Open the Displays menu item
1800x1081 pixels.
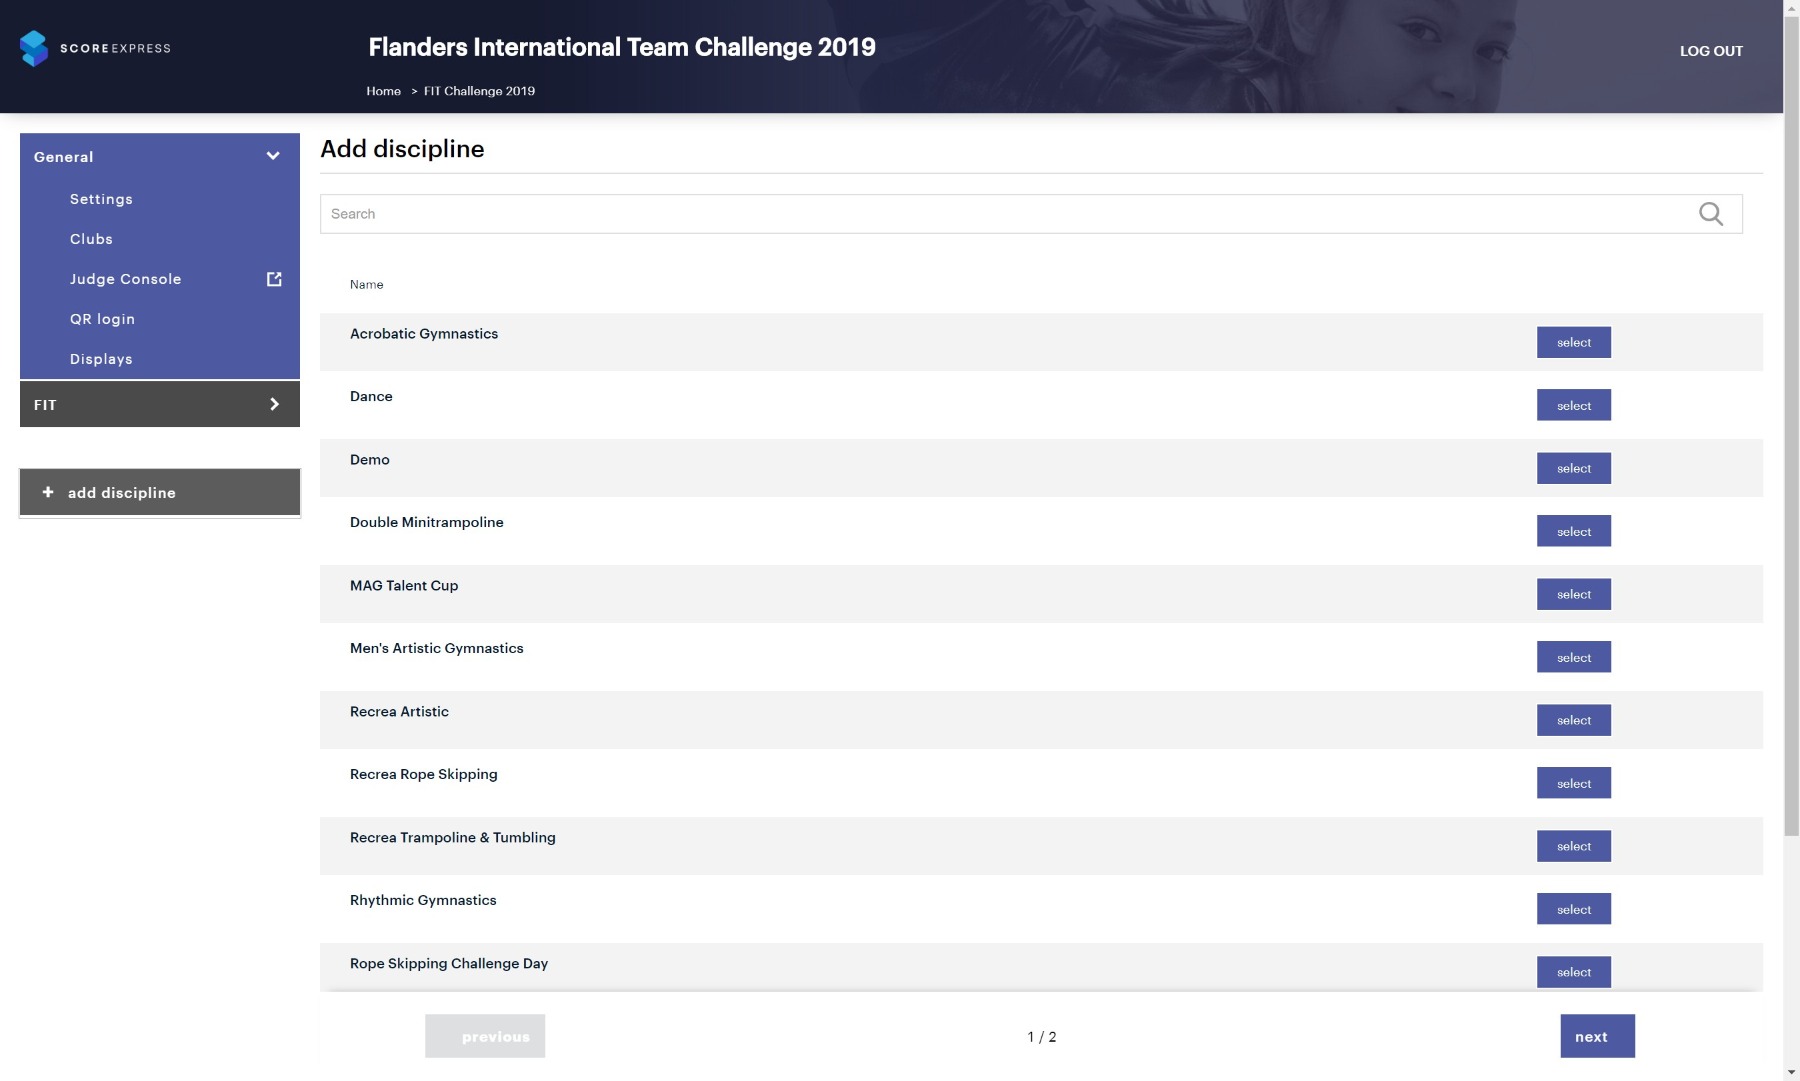(x=101, y=359)
